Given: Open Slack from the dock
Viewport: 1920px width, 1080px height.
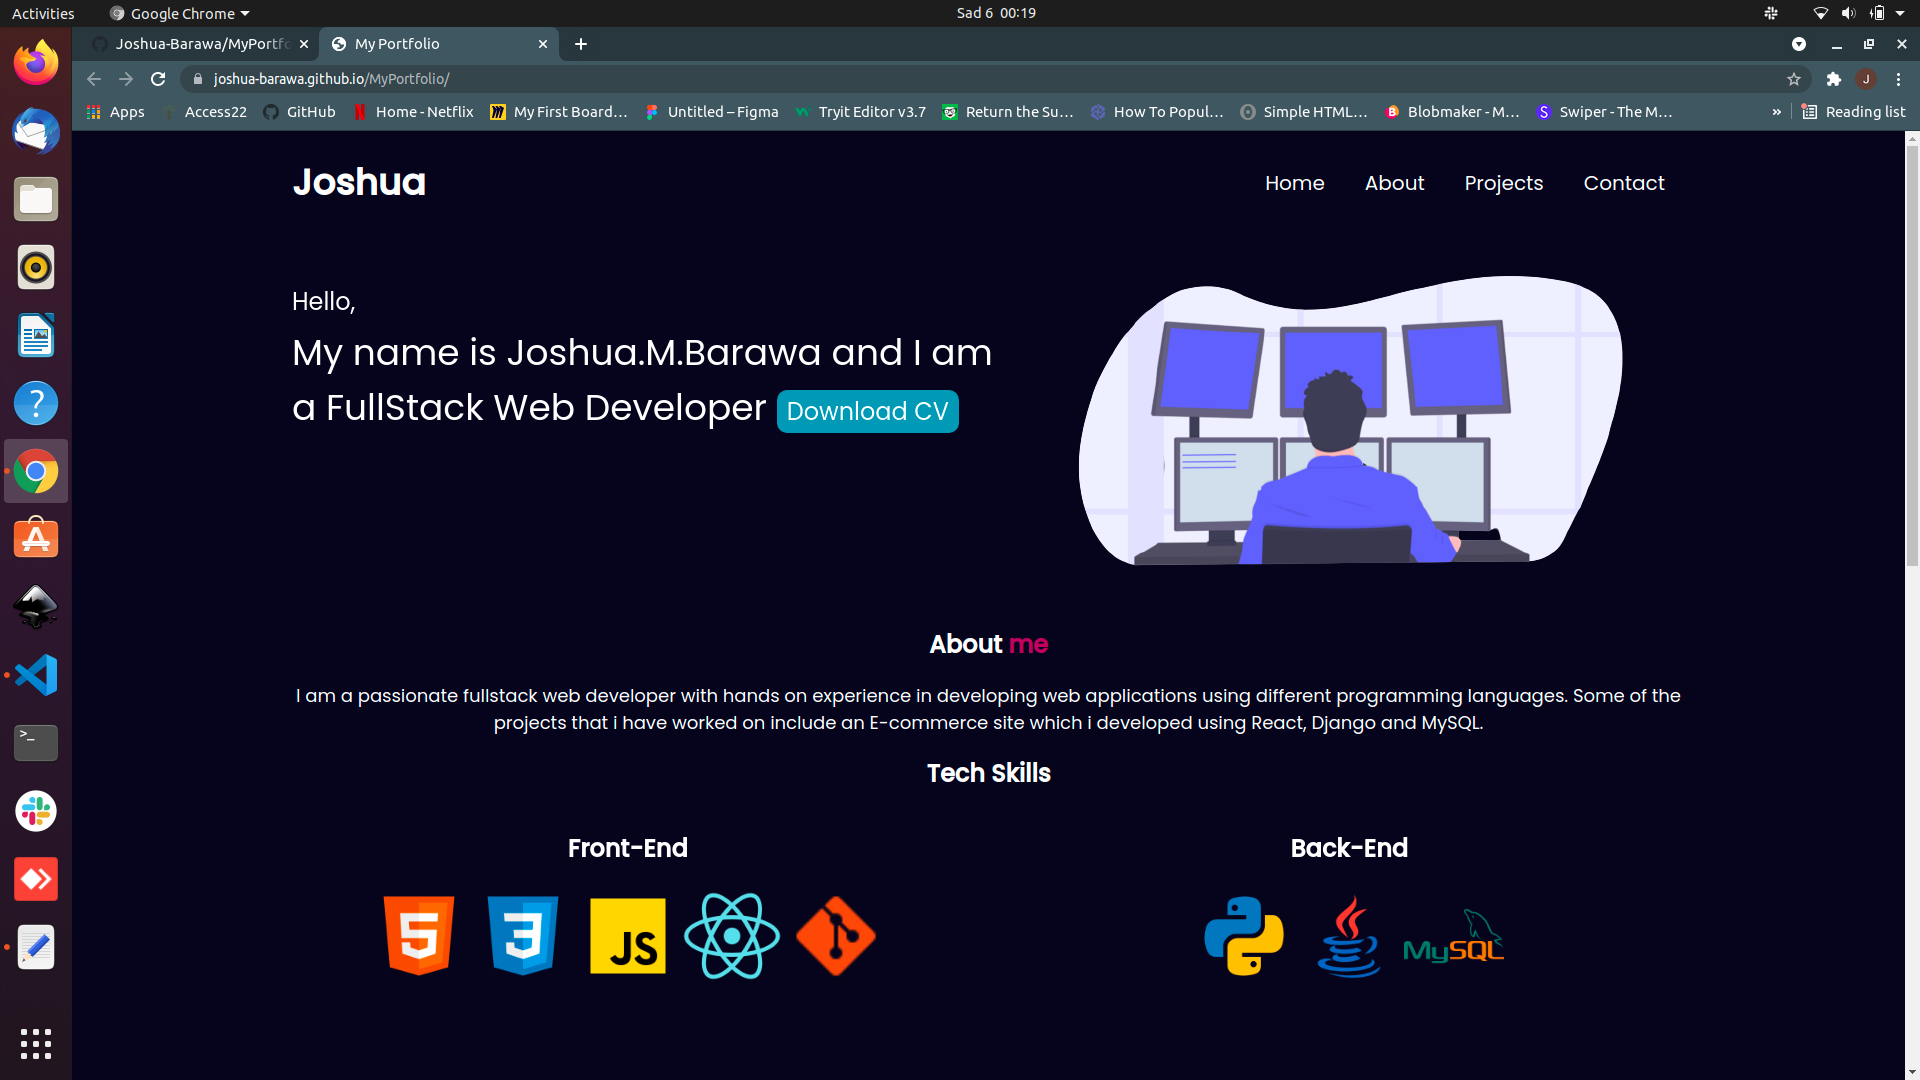Looking at the screenshot, I should tap(36, 811).
